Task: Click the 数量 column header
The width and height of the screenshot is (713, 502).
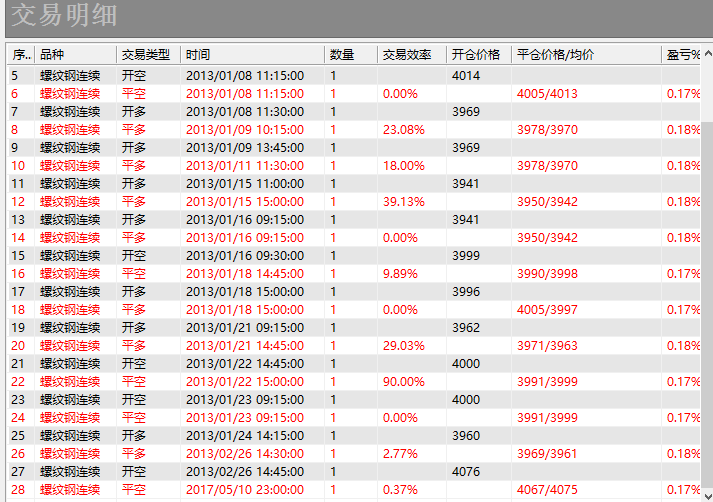Action: pyautogui.click(x=351, y=55)
